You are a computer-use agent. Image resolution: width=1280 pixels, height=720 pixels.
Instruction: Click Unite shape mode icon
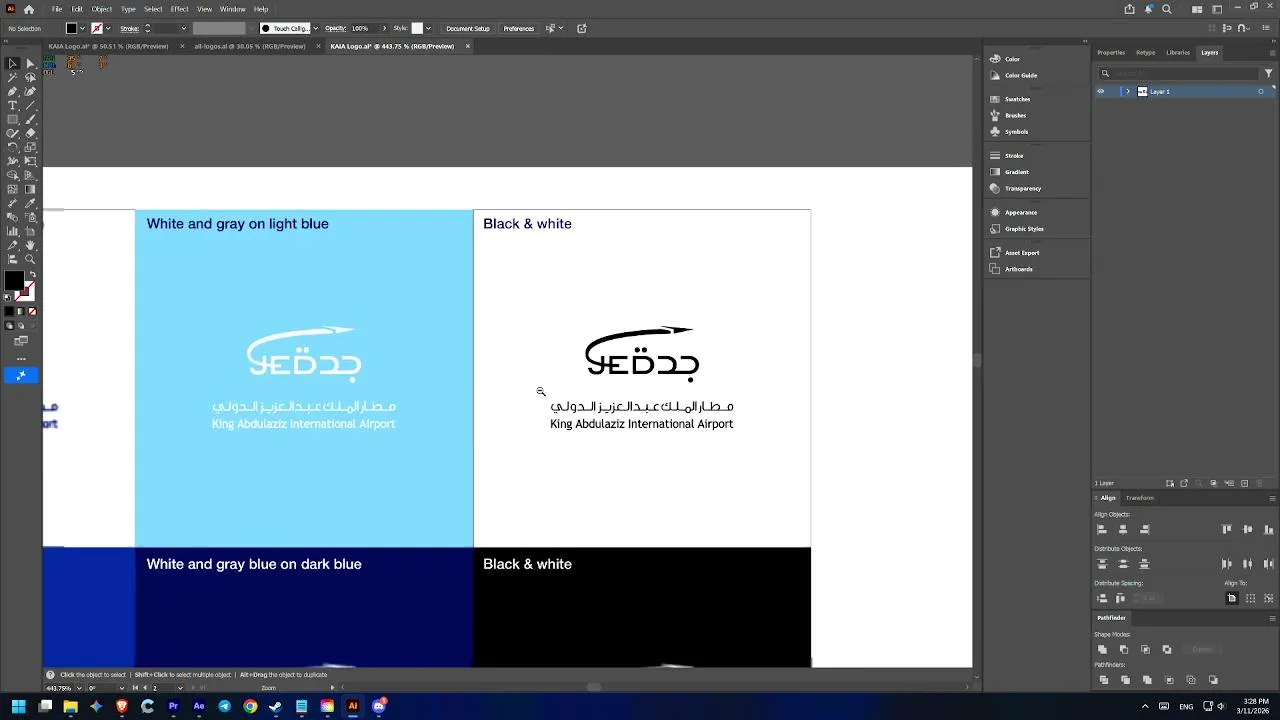click(1102, 650)
